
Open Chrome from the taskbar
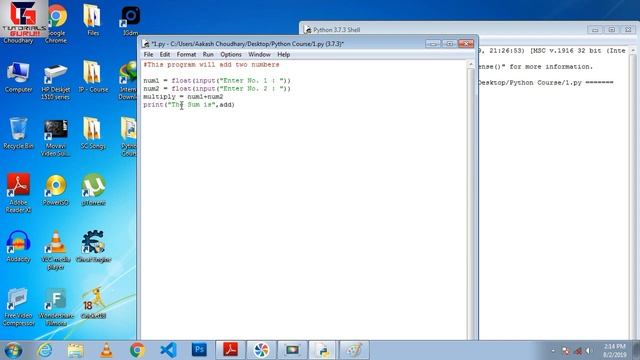(138, 350)
